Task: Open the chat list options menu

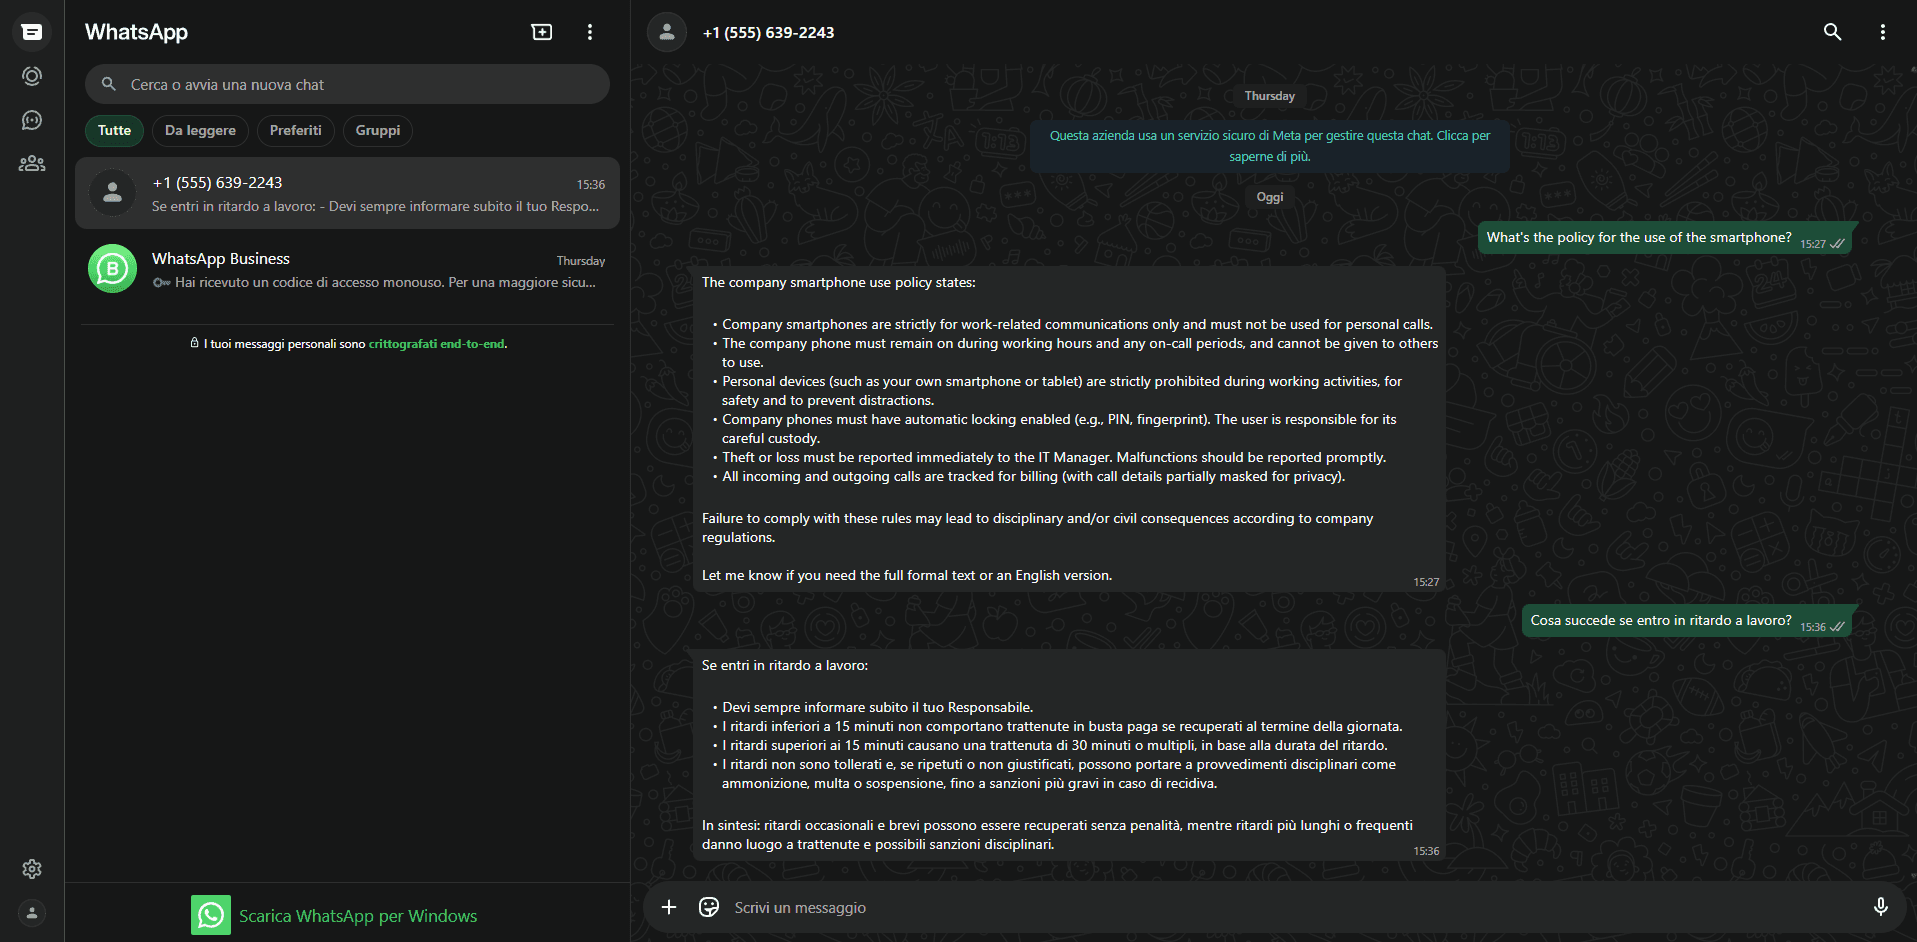Action: point(590,31)
